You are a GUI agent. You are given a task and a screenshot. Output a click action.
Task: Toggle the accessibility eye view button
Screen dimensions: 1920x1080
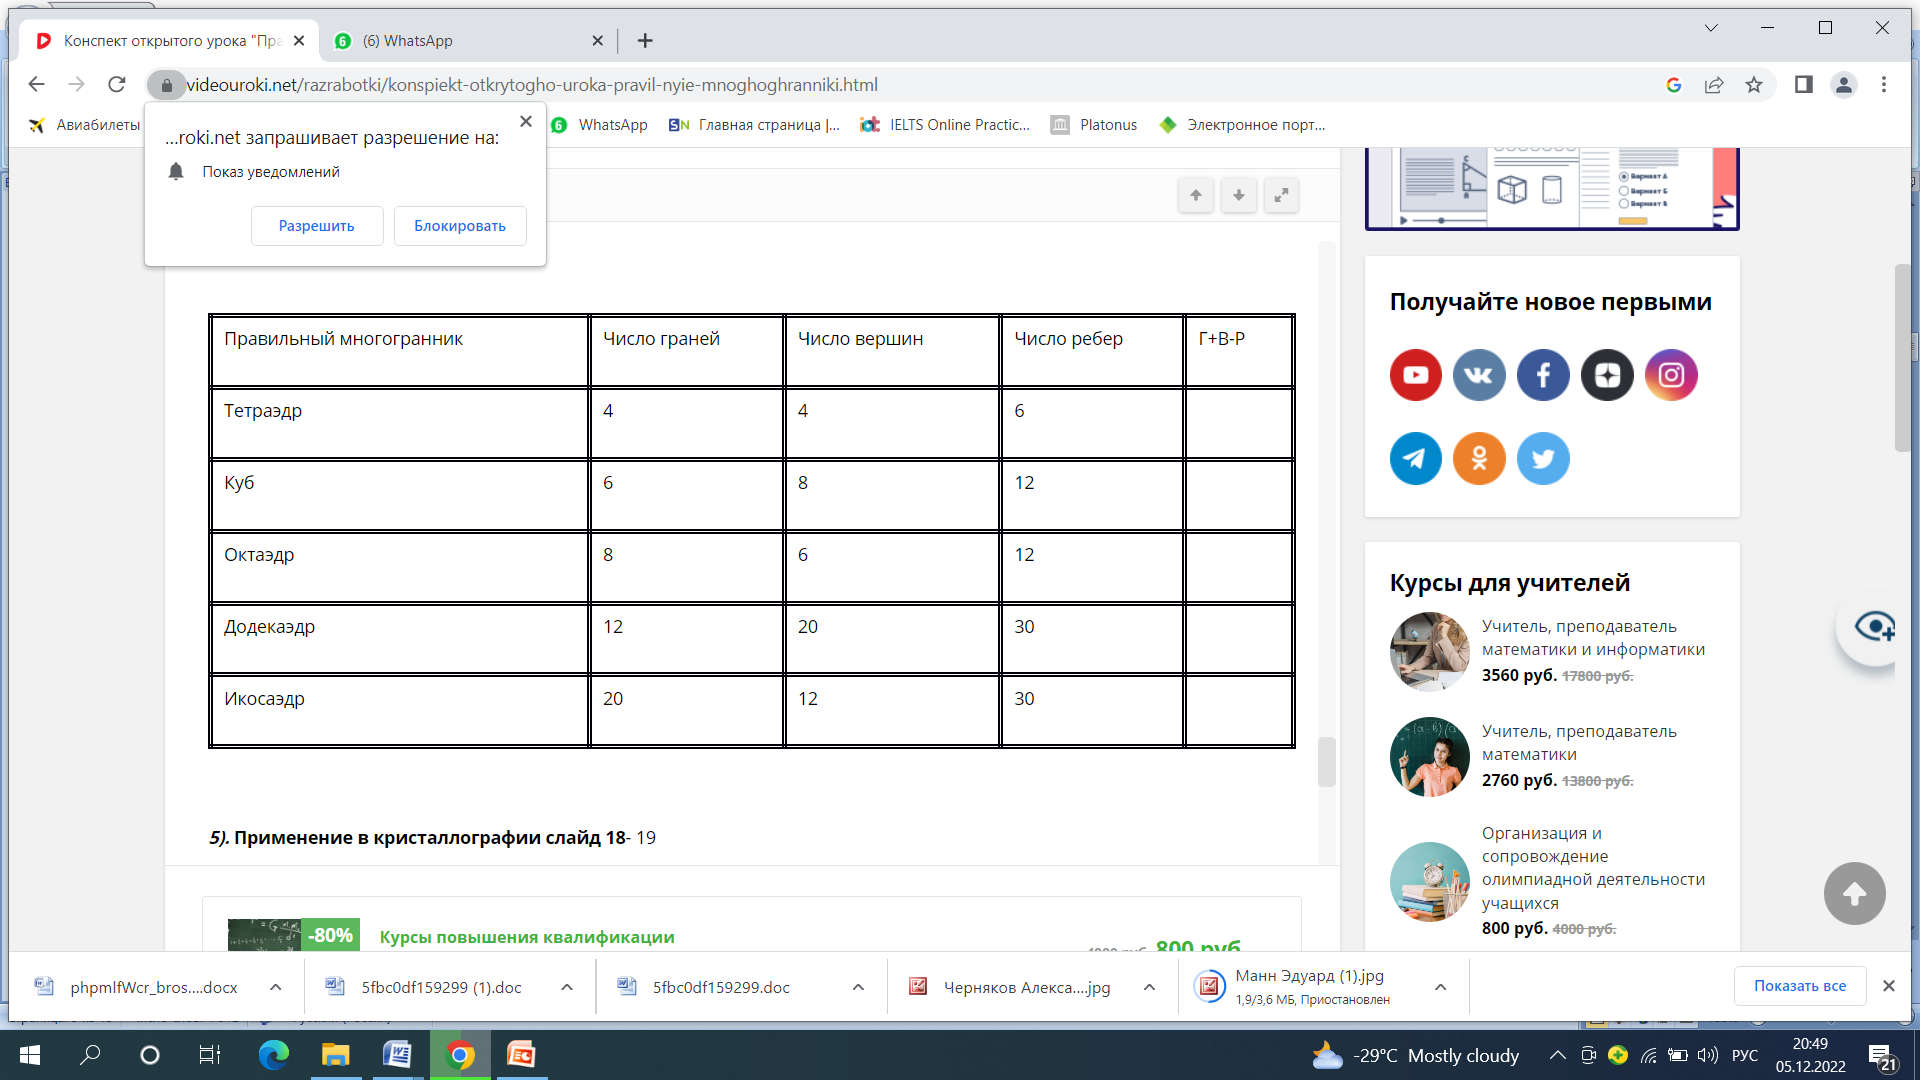point(1873,627)
